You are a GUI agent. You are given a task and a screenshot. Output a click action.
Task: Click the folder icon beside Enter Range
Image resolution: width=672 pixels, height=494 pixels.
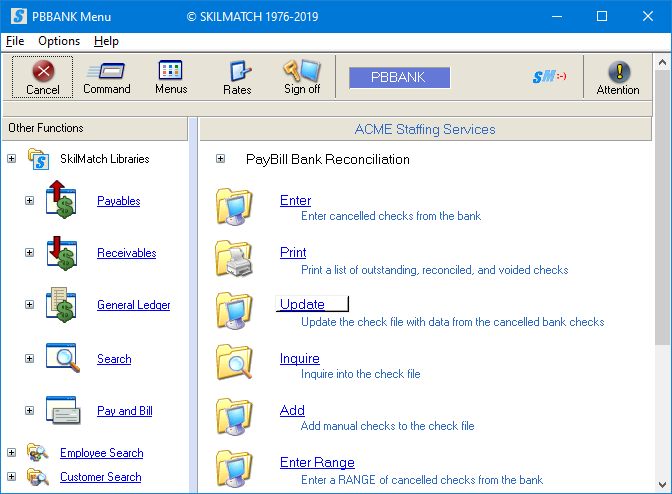click(x=234, y=468)
